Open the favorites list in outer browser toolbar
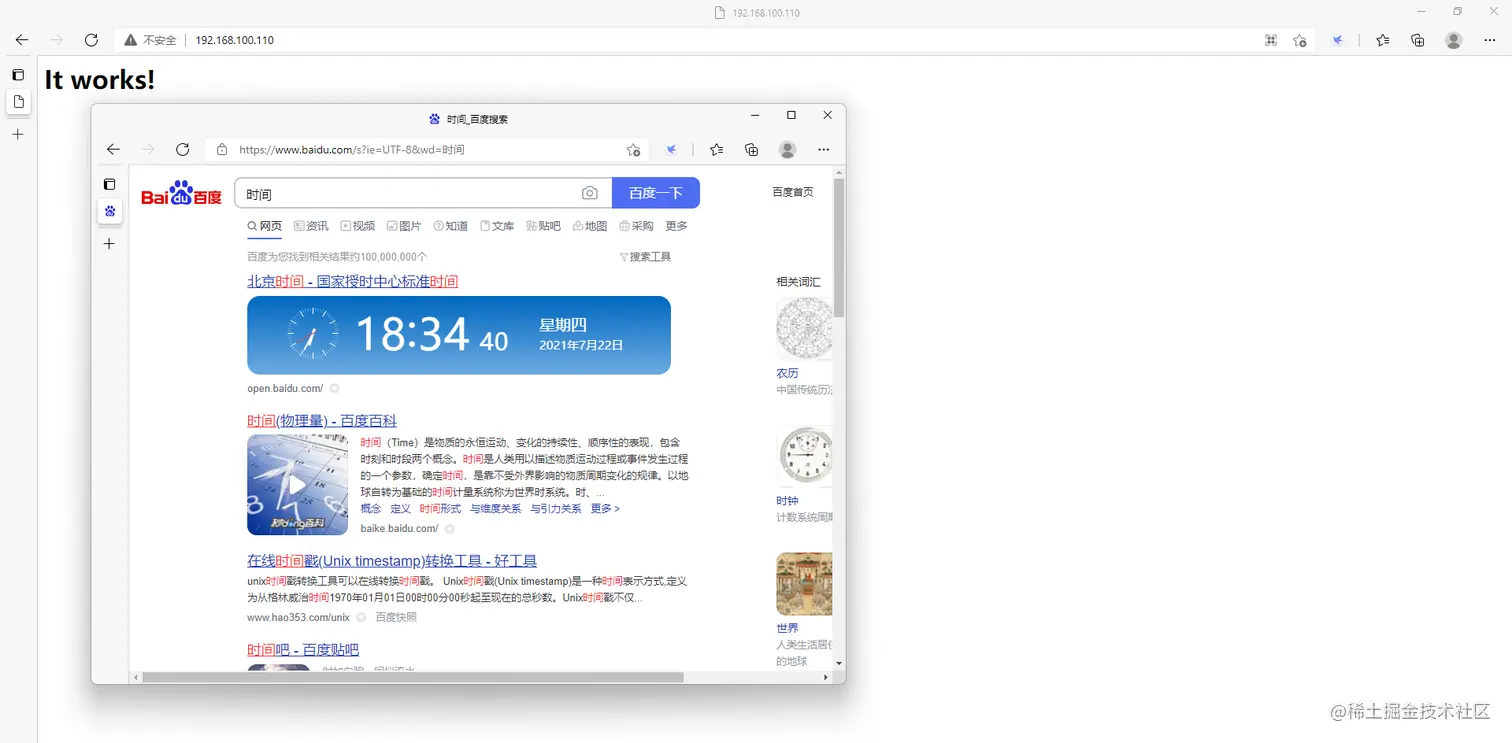Image resolution: width=1512 pixels, height=743 pixels. tap(1382, 40)
